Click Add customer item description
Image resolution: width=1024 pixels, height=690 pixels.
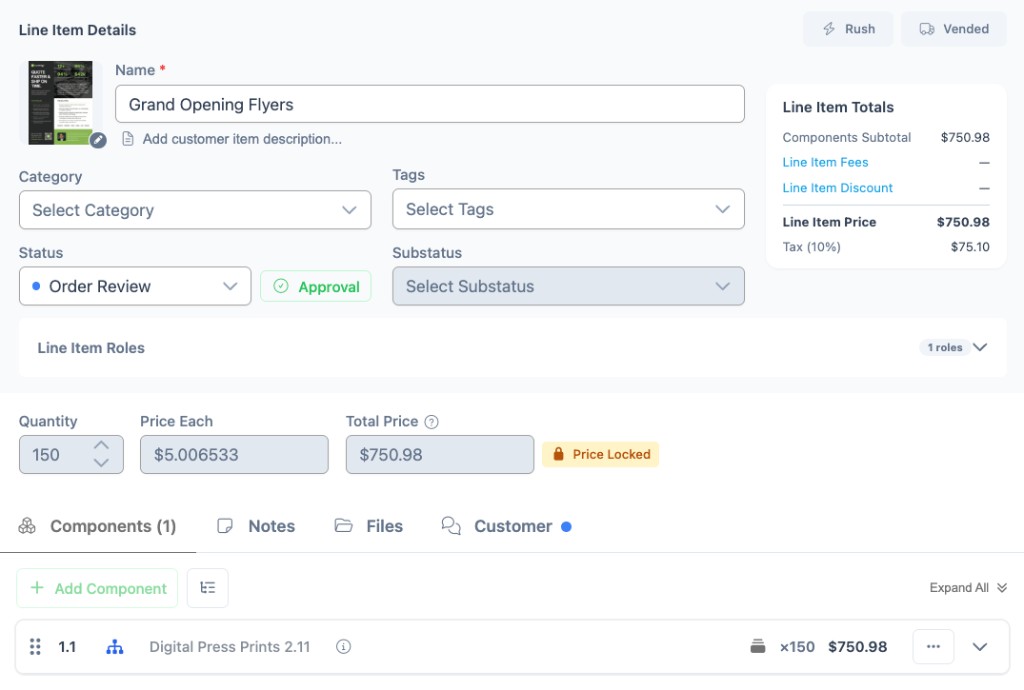[242, 139]
